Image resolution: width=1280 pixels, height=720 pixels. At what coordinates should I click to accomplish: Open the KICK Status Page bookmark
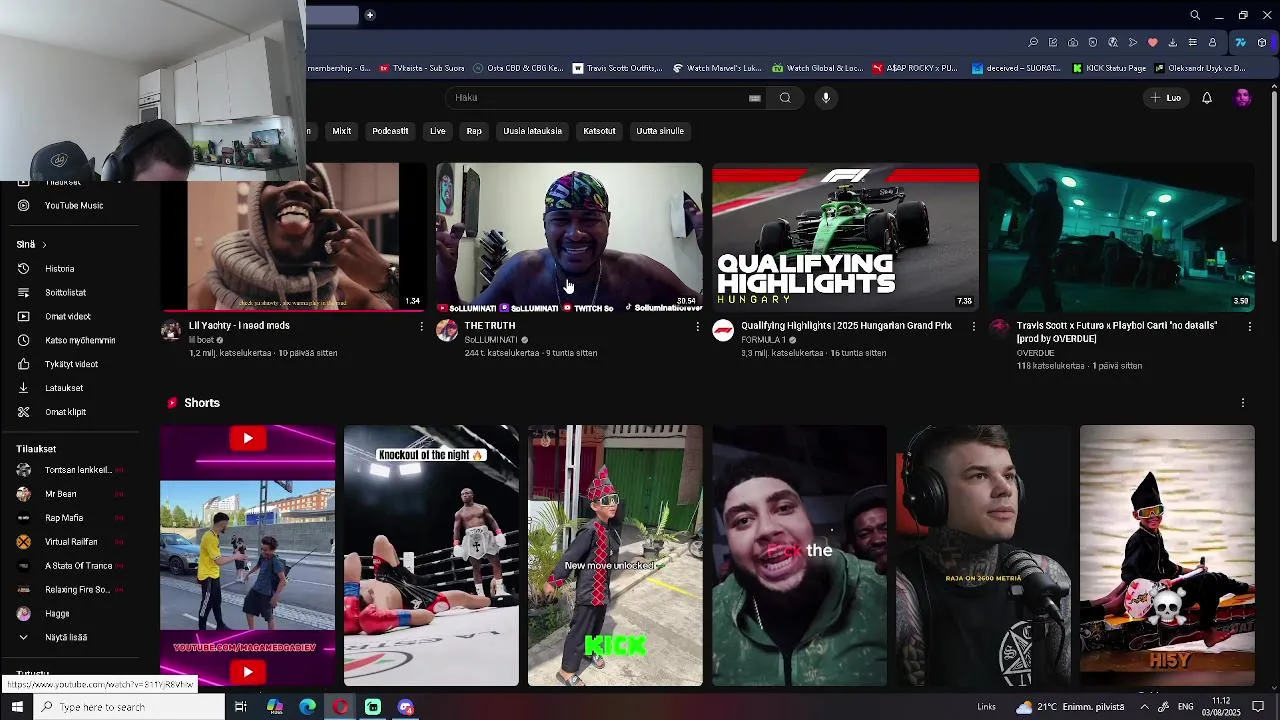1109,68
